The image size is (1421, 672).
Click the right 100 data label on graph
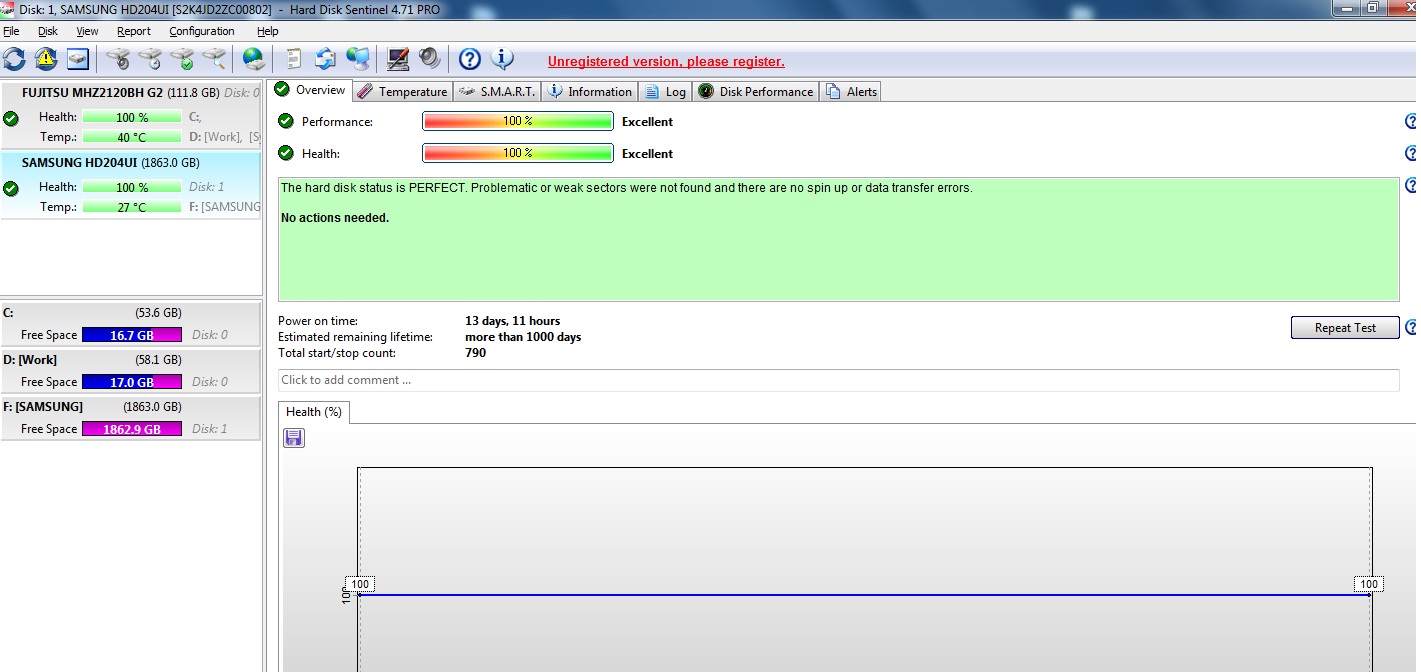[x=1369, y=584]
